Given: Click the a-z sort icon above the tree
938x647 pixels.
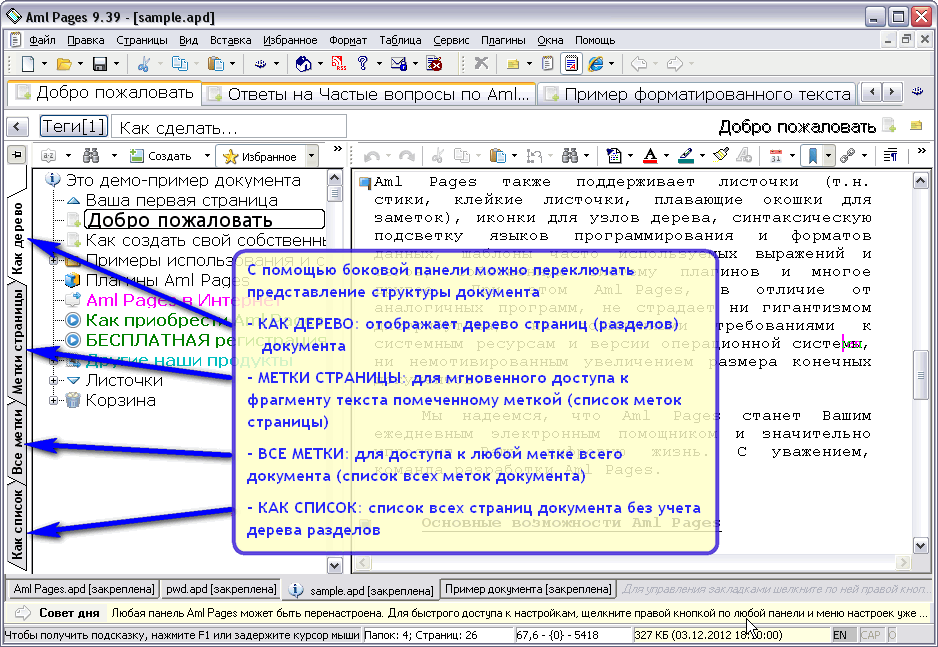Looking at the screenshot, I should [48, 156].
